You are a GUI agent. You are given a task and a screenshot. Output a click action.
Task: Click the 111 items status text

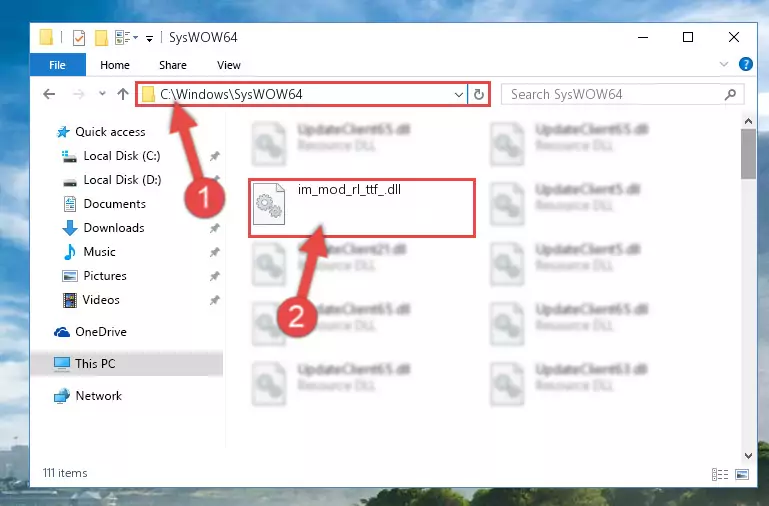[65, 473]
